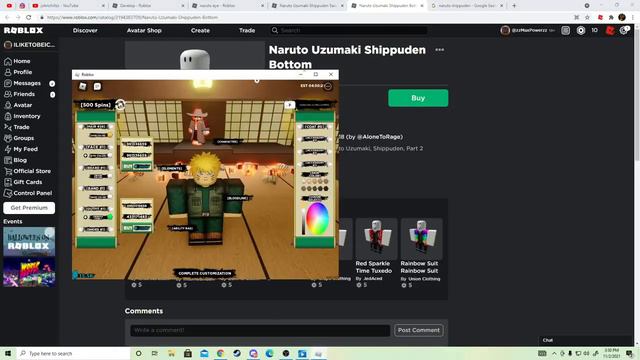The width and height of the screenshot is (640, 360).
Task: Focus the Windows taskbar search box
Action: tap(73, 353)
